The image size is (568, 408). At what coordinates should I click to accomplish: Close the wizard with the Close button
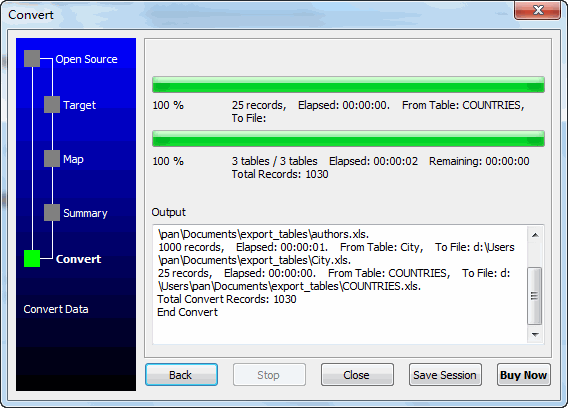coord(357,375)
